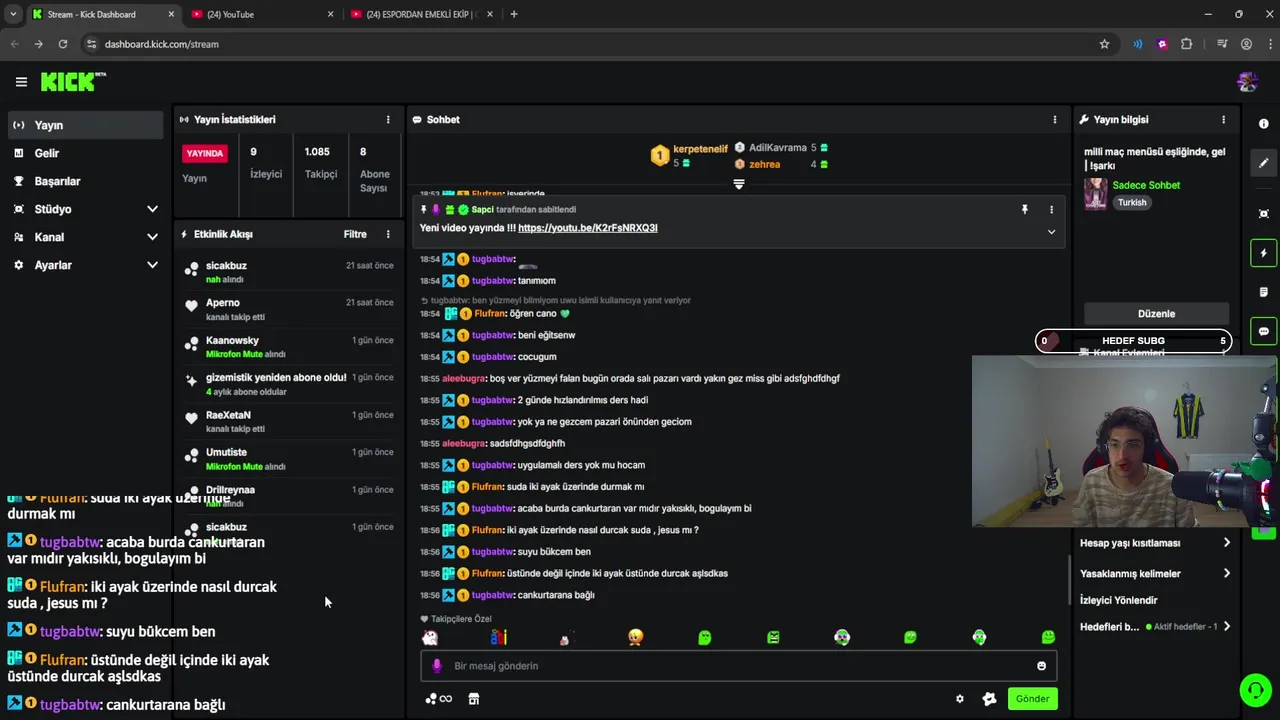Viewport: 1280px width, 720px height.
Task: Switch to ESPORDAN EMEKLİ EKİP tab
Action: tap(422, 14)
